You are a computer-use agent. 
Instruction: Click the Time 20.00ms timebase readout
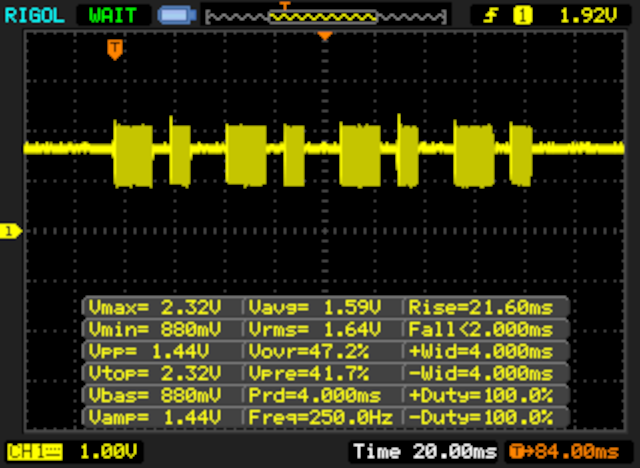coord(424,452)
